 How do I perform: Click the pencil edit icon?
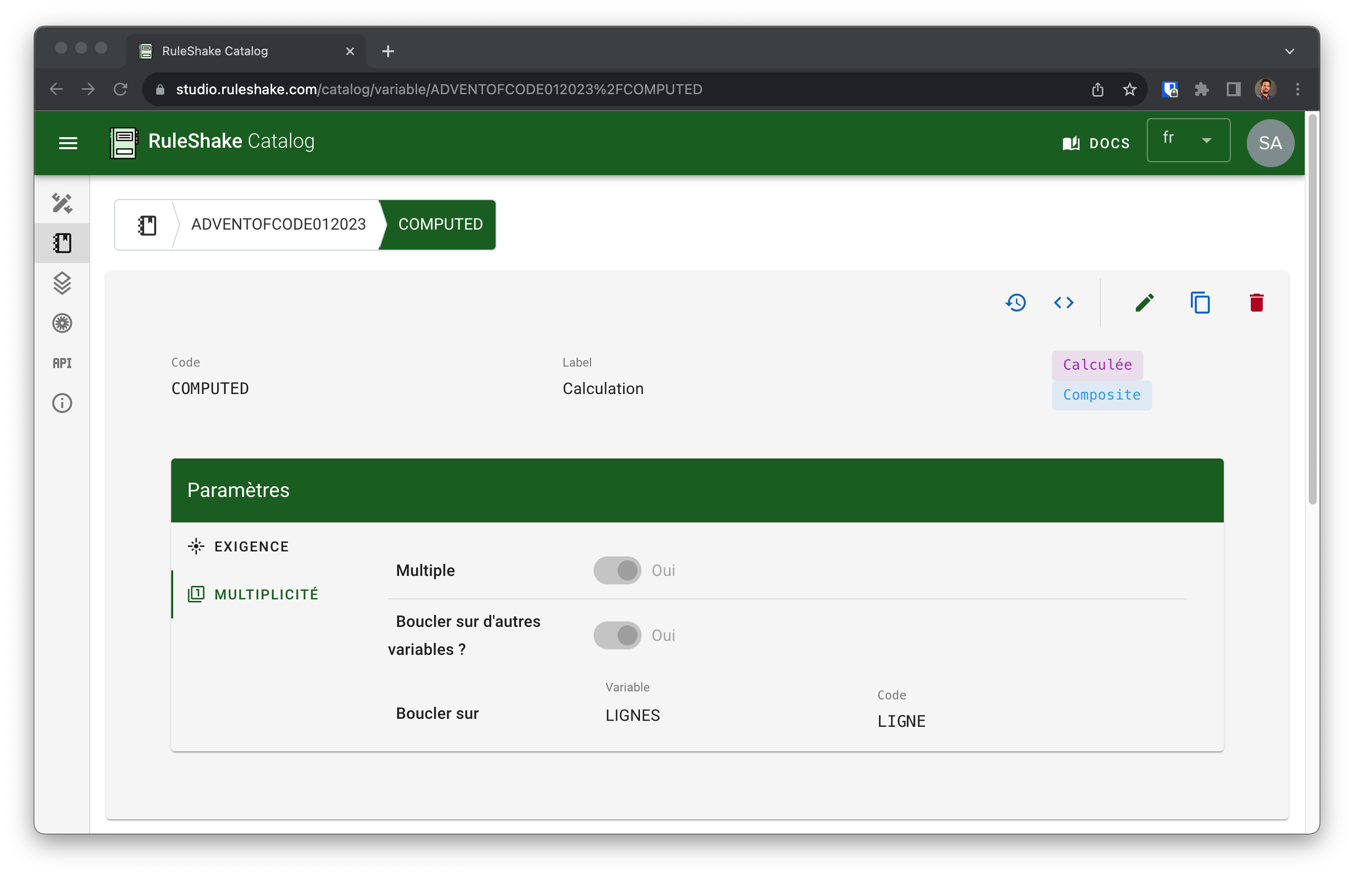(x=1145, y=303)
